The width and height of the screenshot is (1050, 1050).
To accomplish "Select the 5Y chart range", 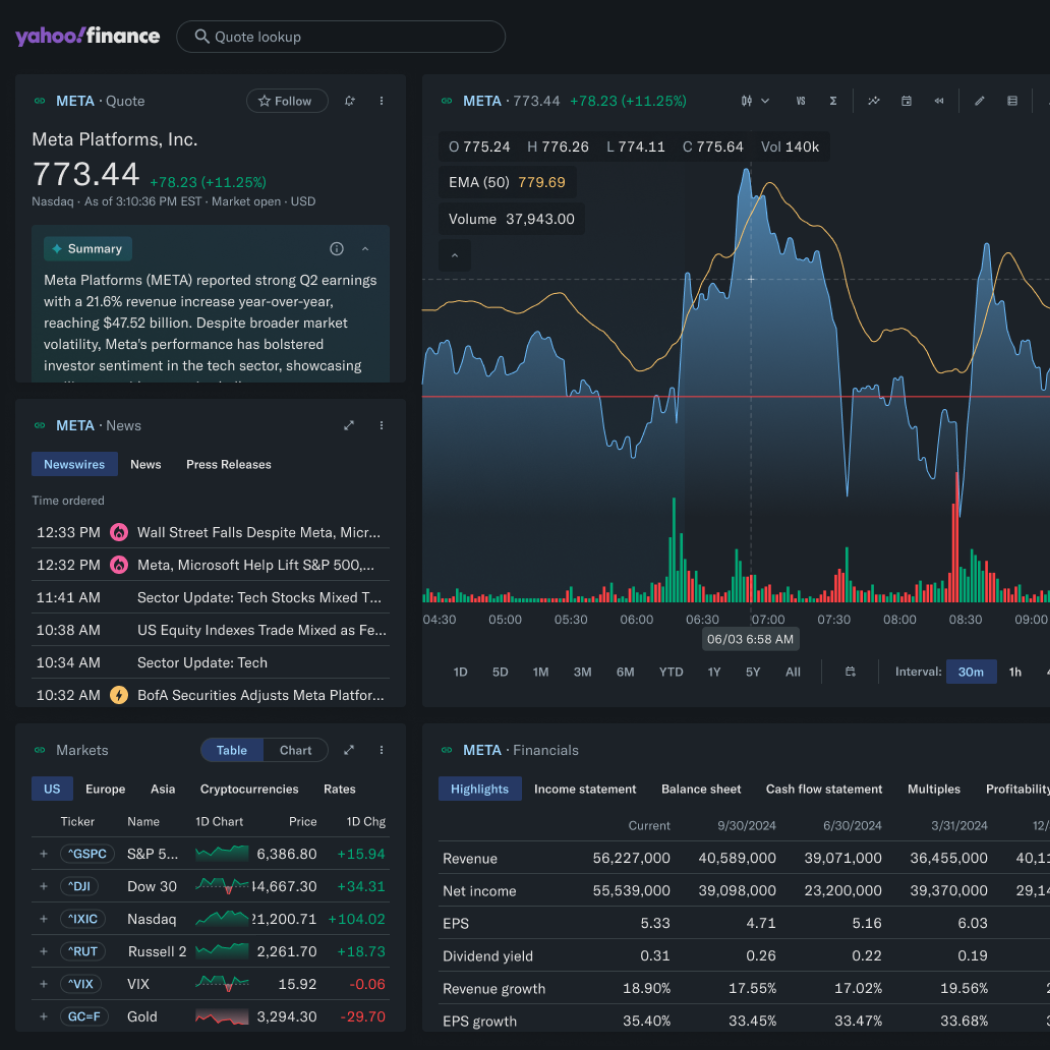I will point(753,672).
